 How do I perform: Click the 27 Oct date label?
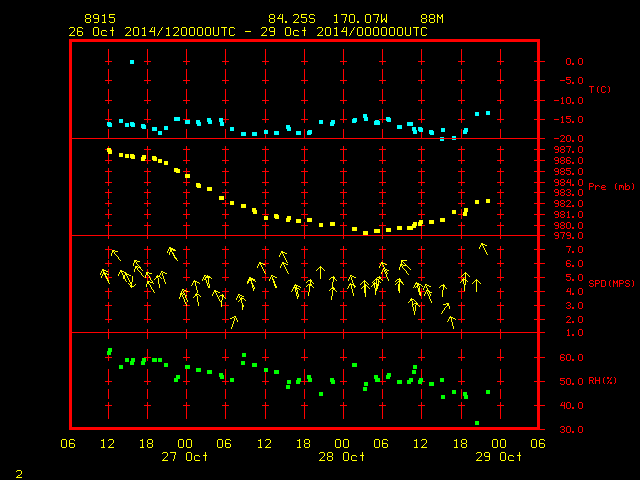184,457
